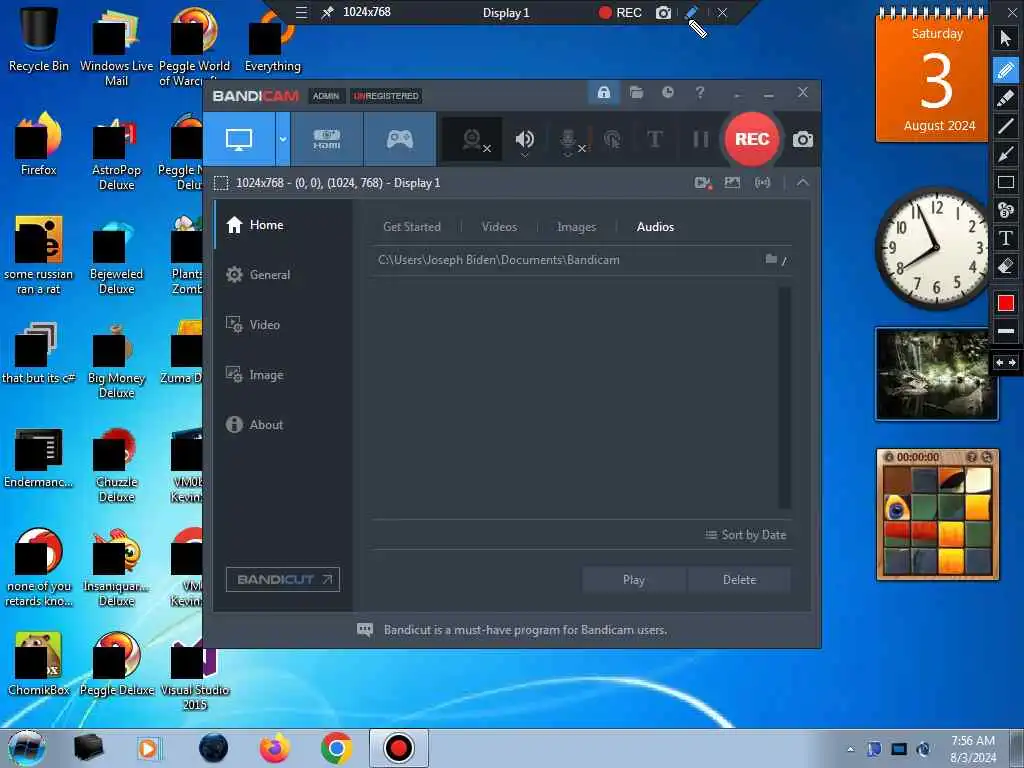The height and width of the screenshot is (768, 1024).
Task: Click the video recording status icon in Bandicam
Action: point(703,183)
